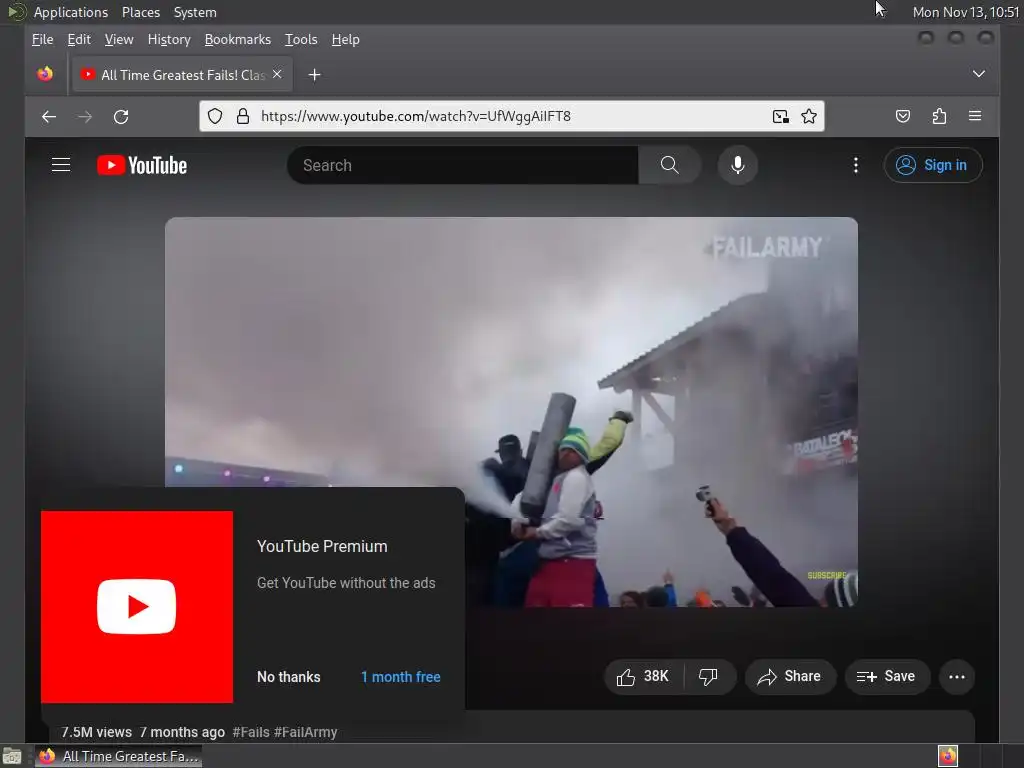Open the Places system menu
The height and width of the screenshot is (768, 1024).
point(140,12)
